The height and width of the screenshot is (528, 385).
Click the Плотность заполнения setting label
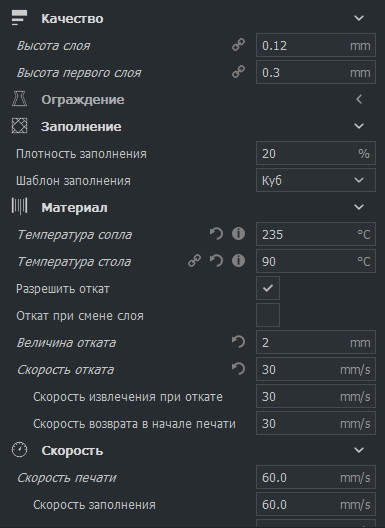pos(82,154)
